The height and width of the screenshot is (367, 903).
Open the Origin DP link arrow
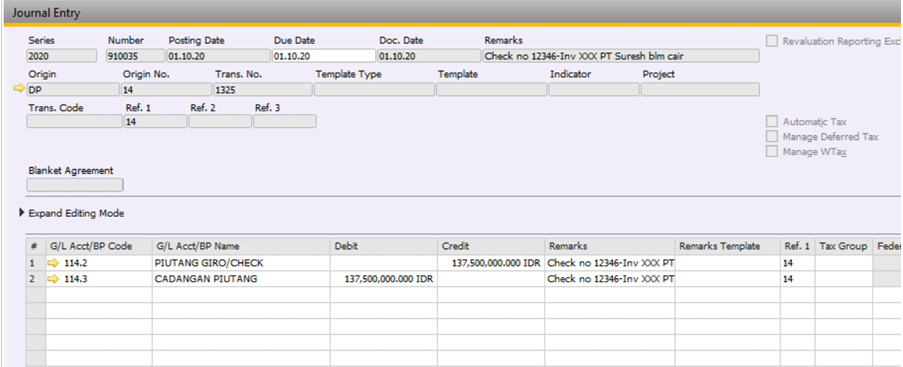point(20,89)
